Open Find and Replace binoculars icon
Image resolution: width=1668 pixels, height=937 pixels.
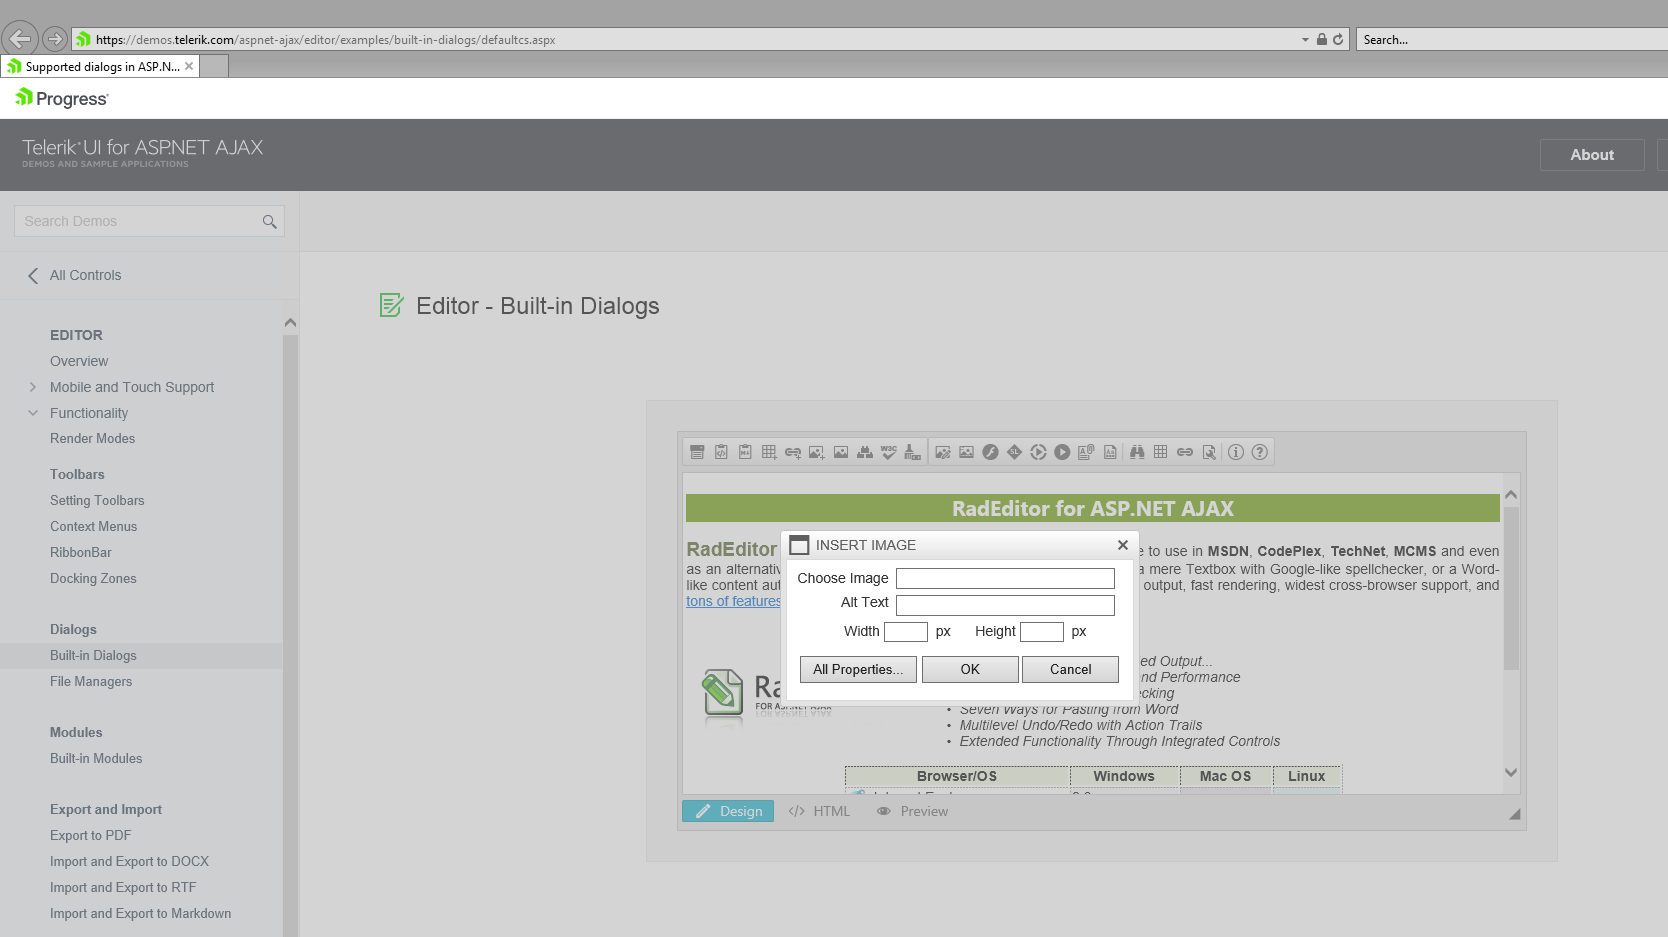1137,452
